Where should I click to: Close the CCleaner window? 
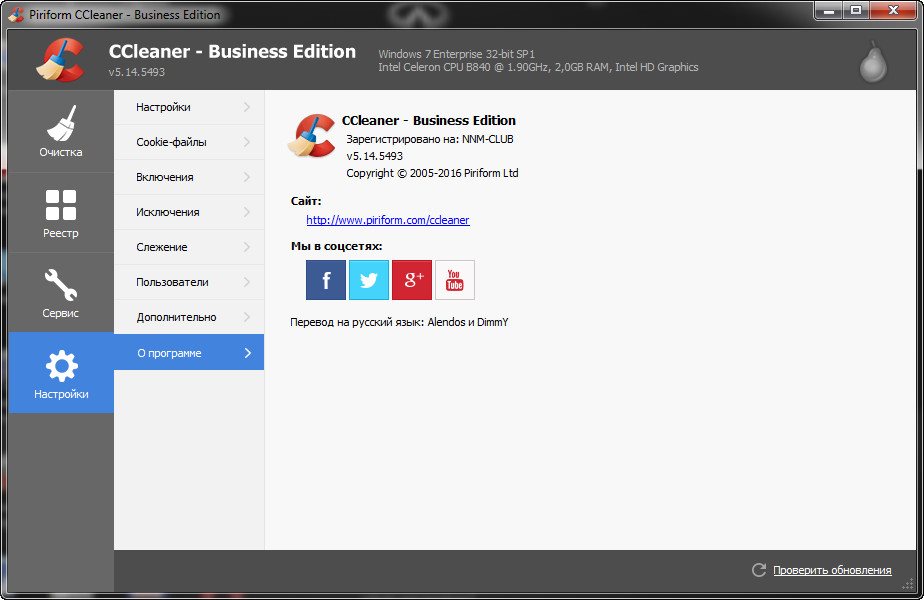[x=893, y=11]
